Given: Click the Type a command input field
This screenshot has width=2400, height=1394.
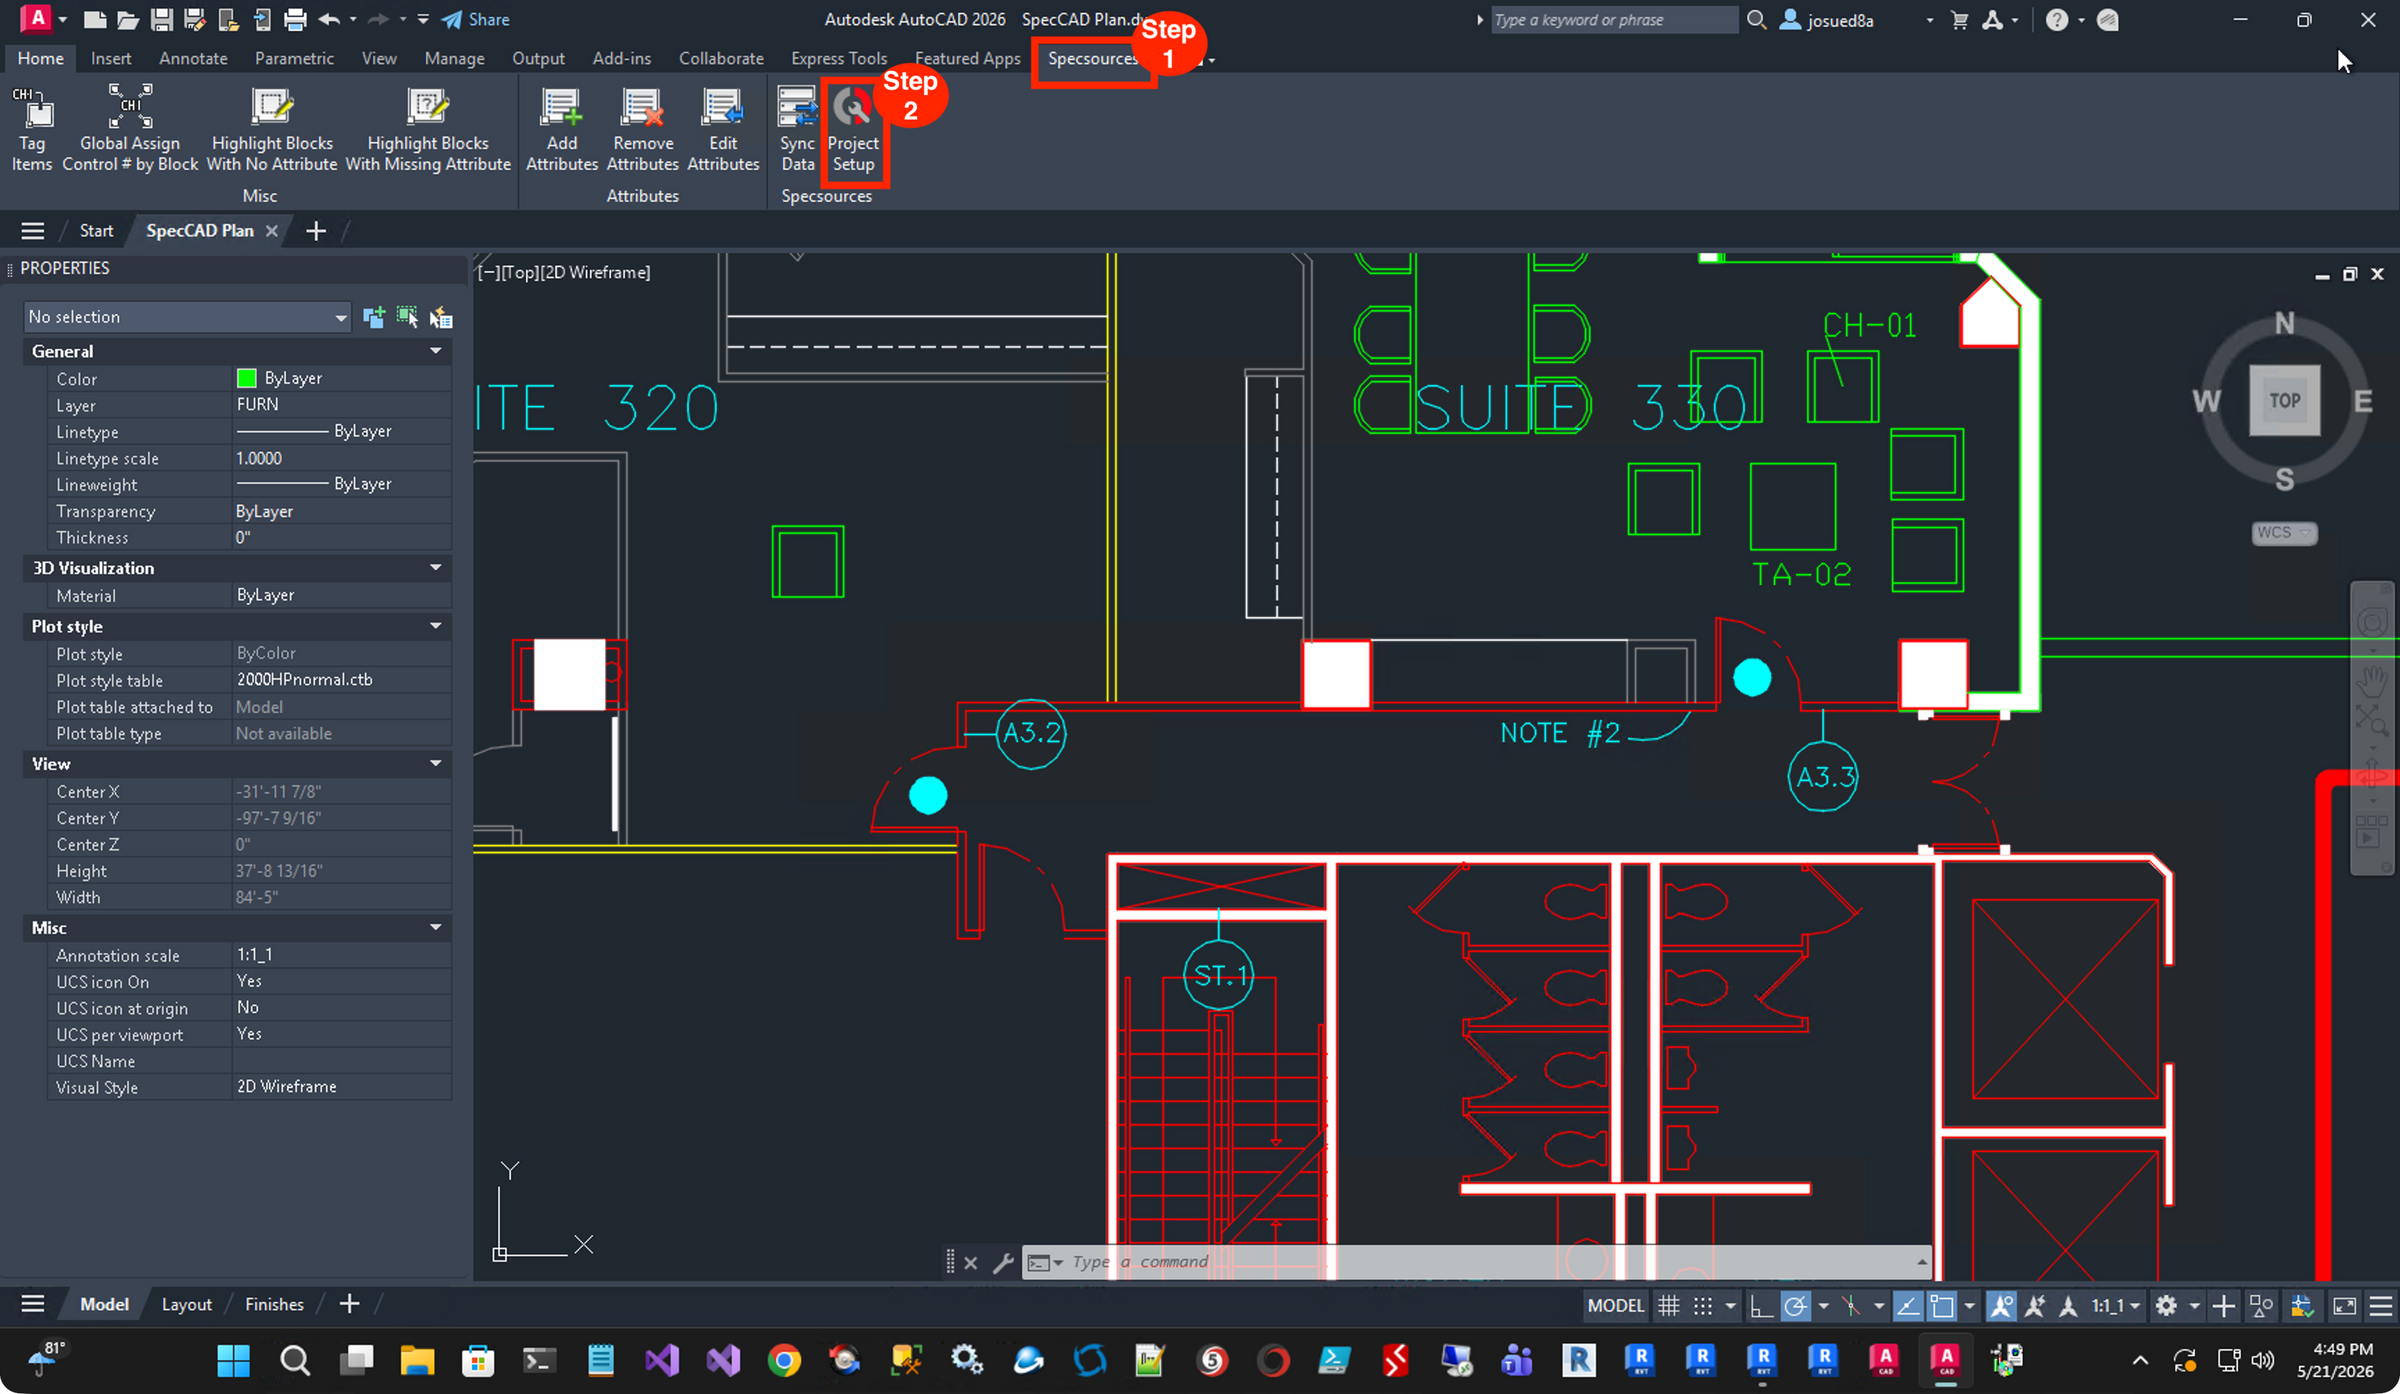Looking at the screenshot, I should click(x=1488, y=1262).
